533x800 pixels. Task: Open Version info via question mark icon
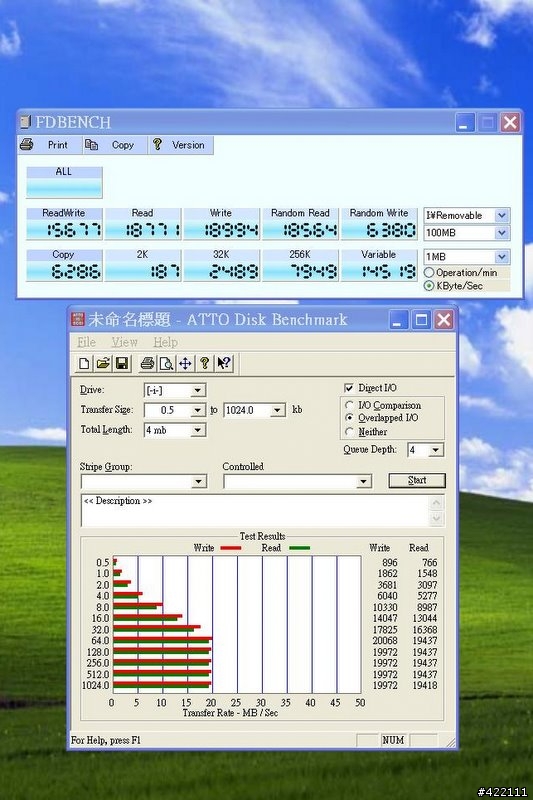[x=157, y=145]
